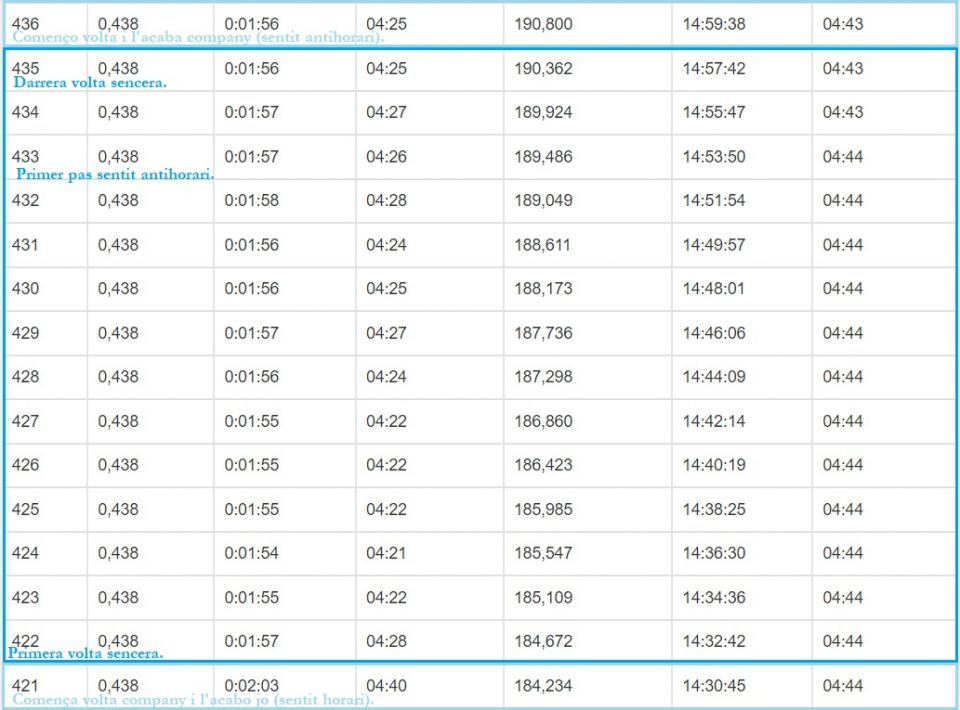
Task: Click cumulative distance 187,298
Action: click(543, 376)
